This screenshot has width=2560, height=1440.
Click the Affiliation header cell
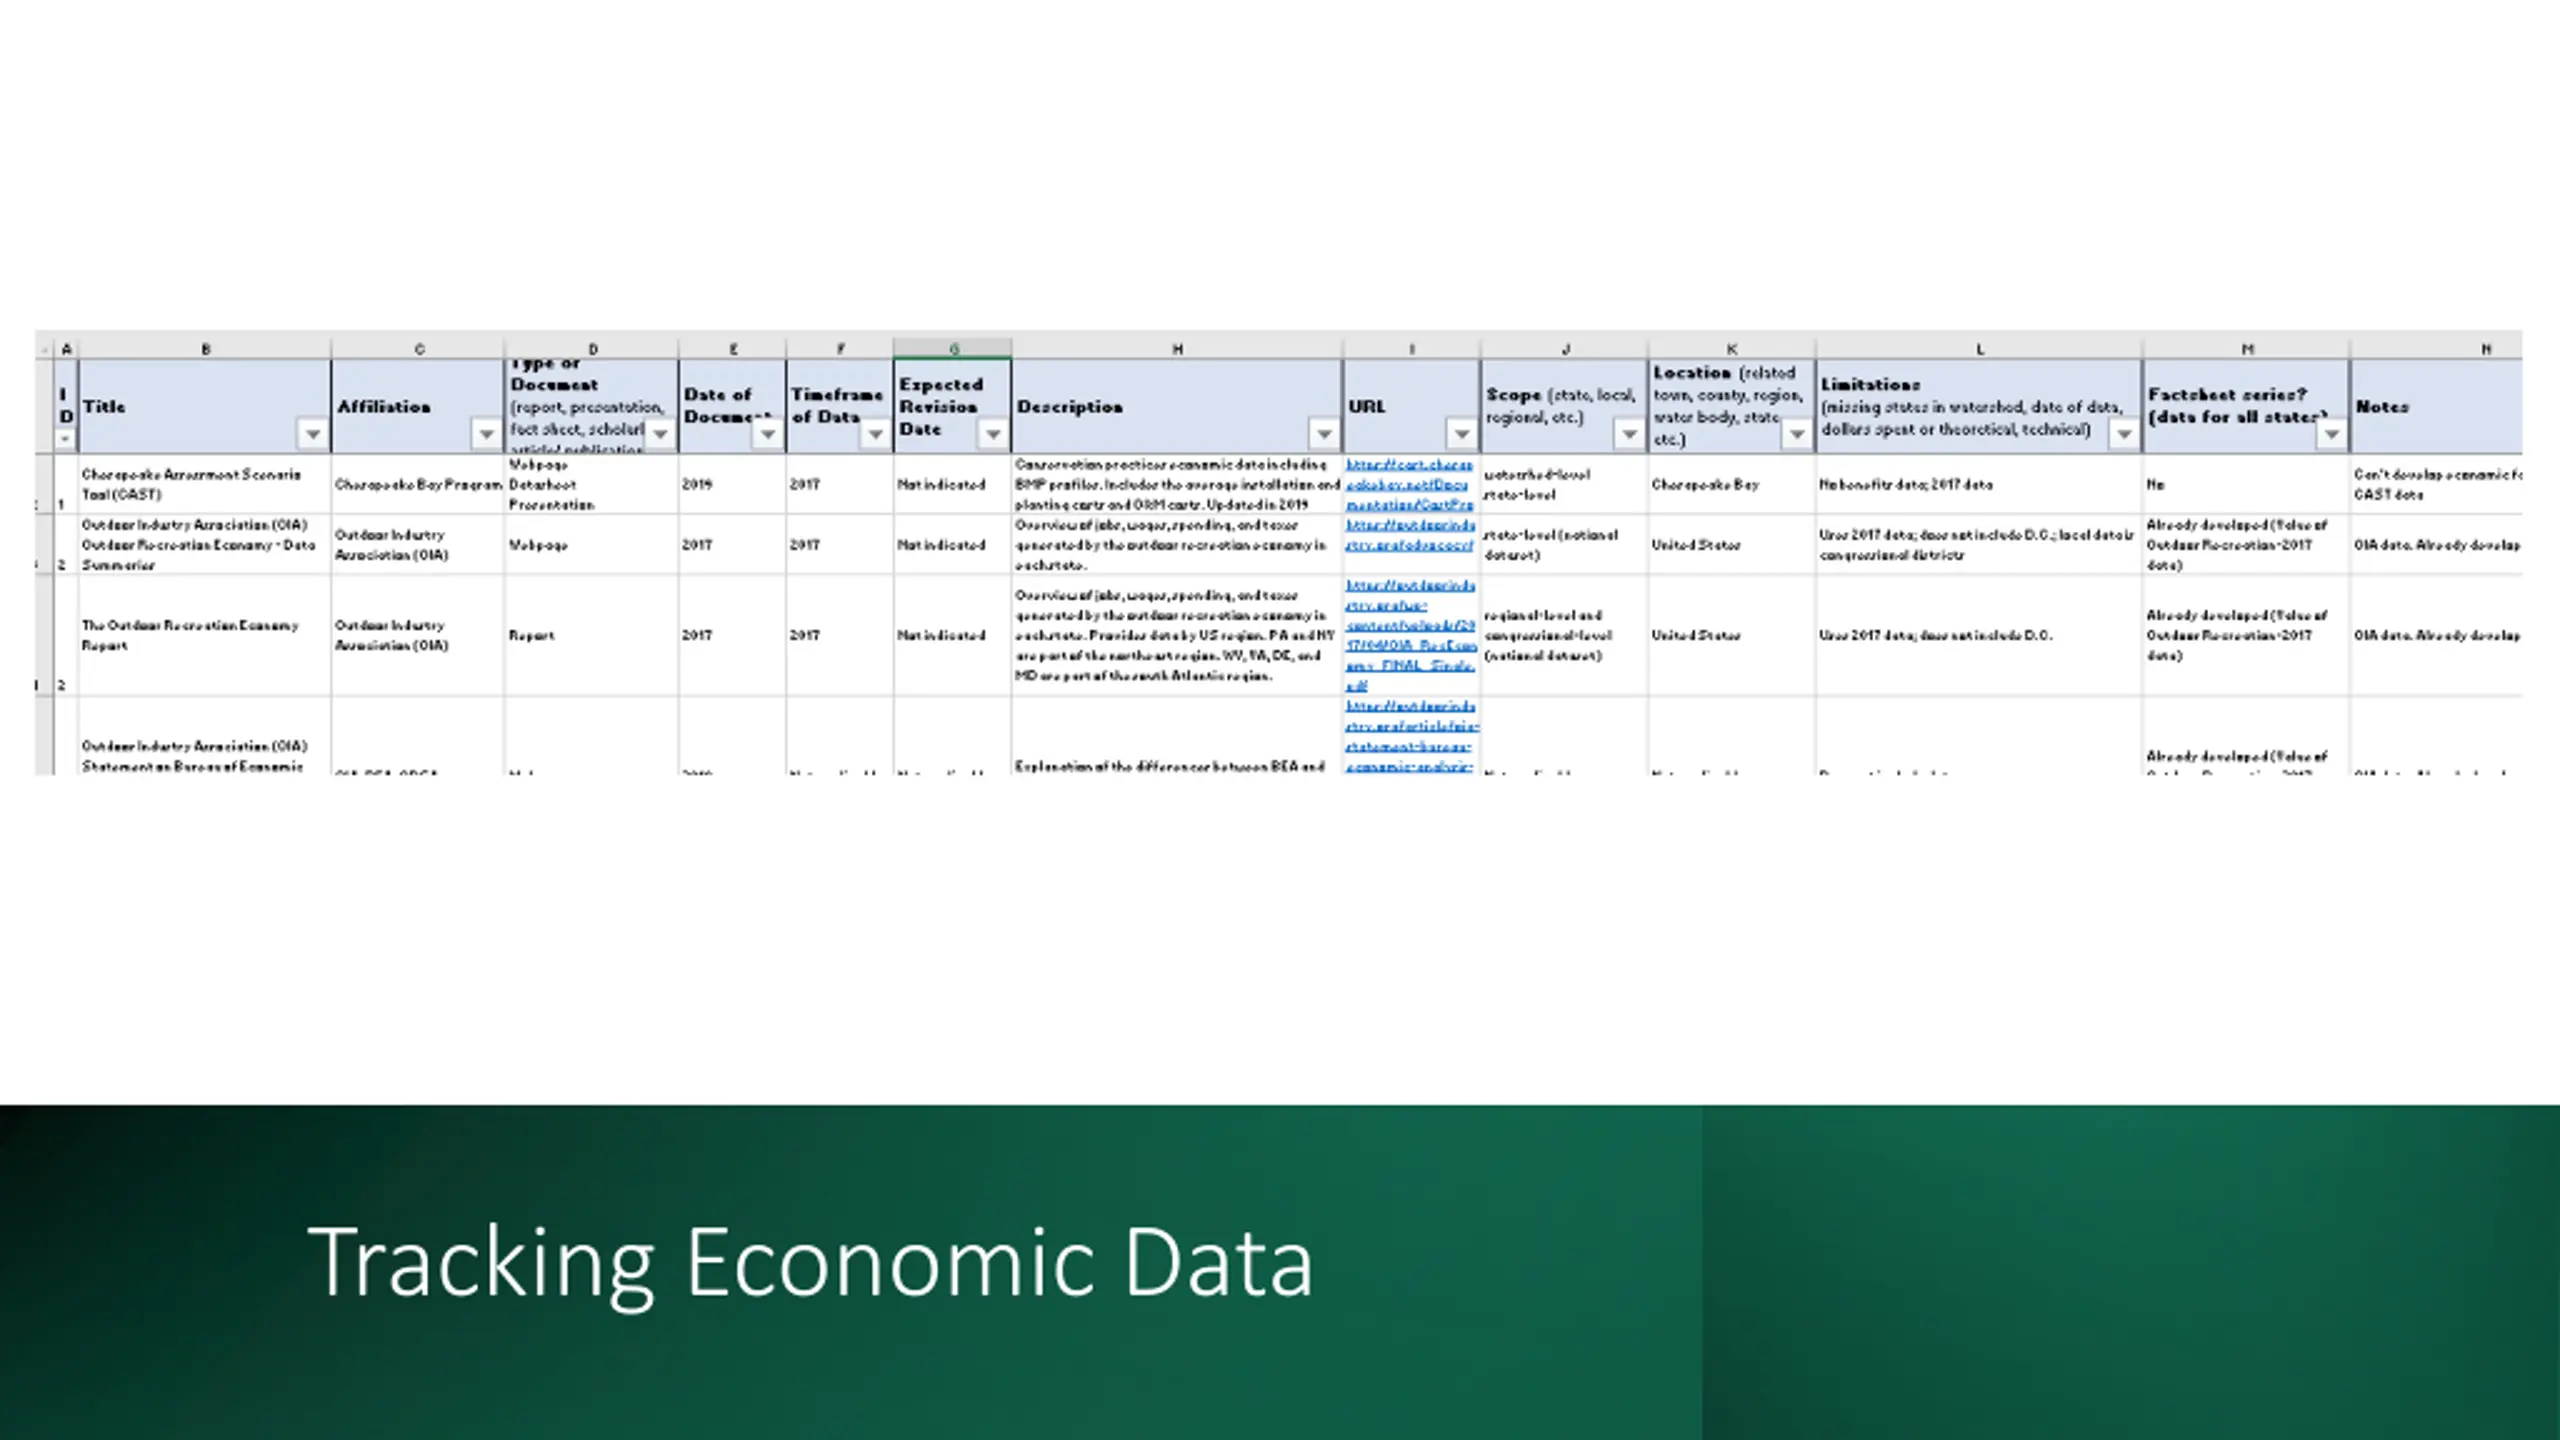[x=418, y=406]
